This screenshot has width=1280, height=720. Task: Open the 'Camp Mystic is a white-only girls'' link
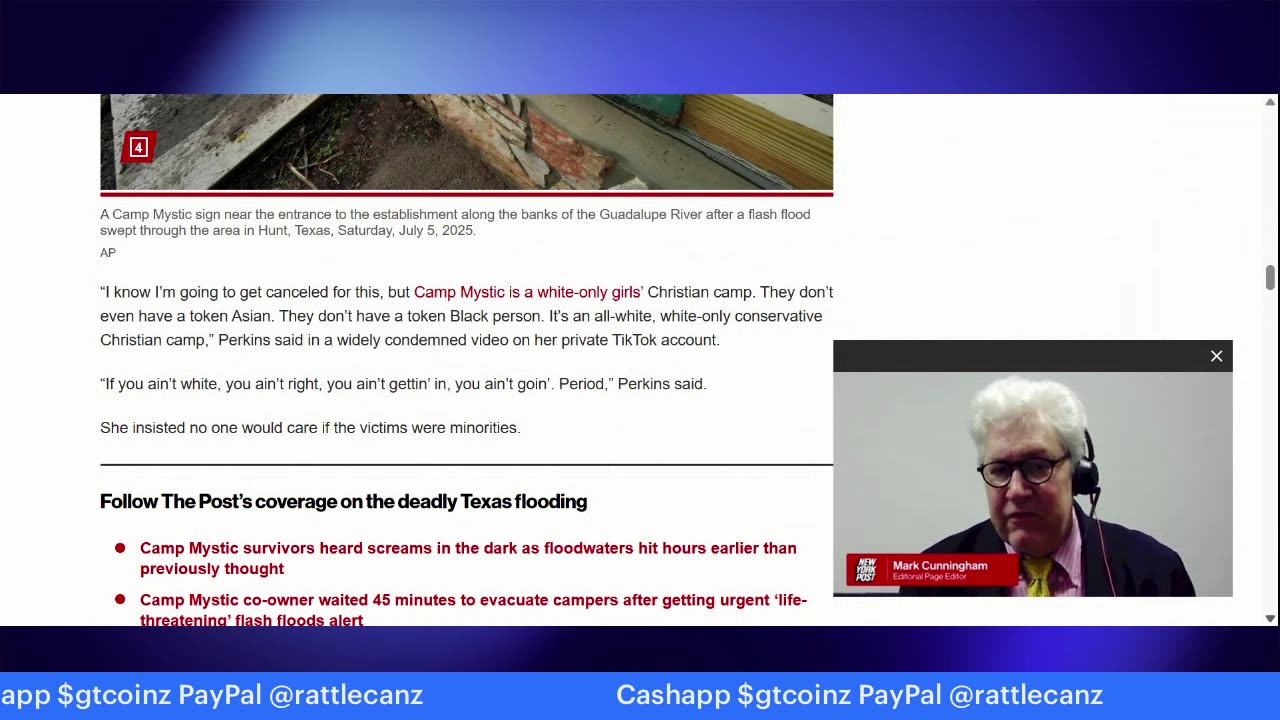[x=528, y=292]
